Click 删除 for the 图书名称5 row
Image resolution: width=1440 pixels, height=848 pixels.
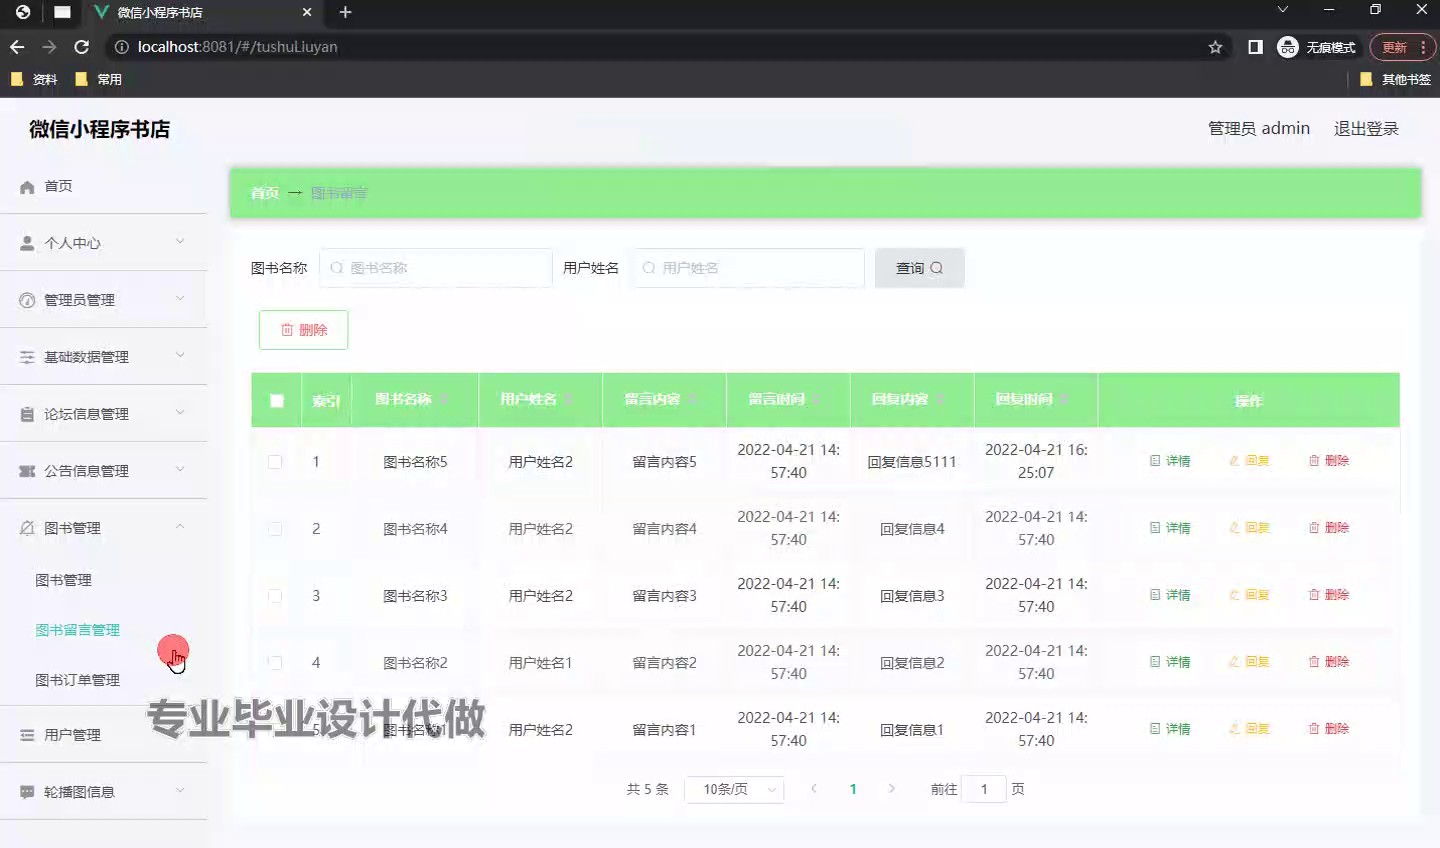click(x=1329, y=461)
